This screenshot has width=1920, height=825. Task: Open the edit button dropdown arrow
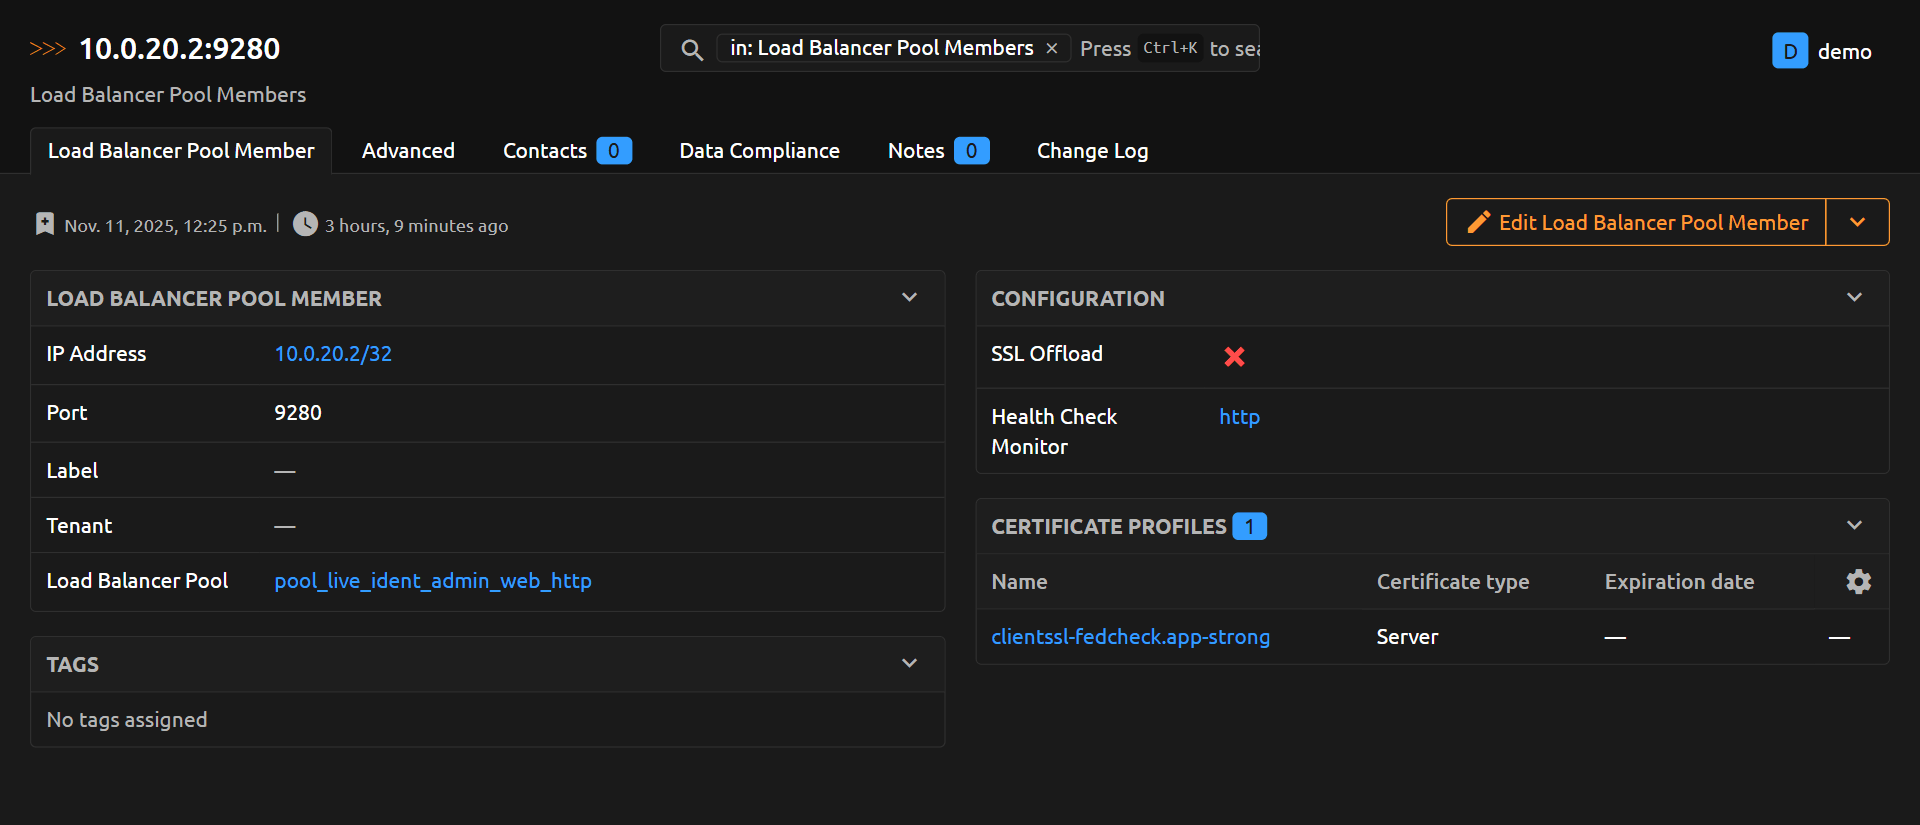(1857, 222)
